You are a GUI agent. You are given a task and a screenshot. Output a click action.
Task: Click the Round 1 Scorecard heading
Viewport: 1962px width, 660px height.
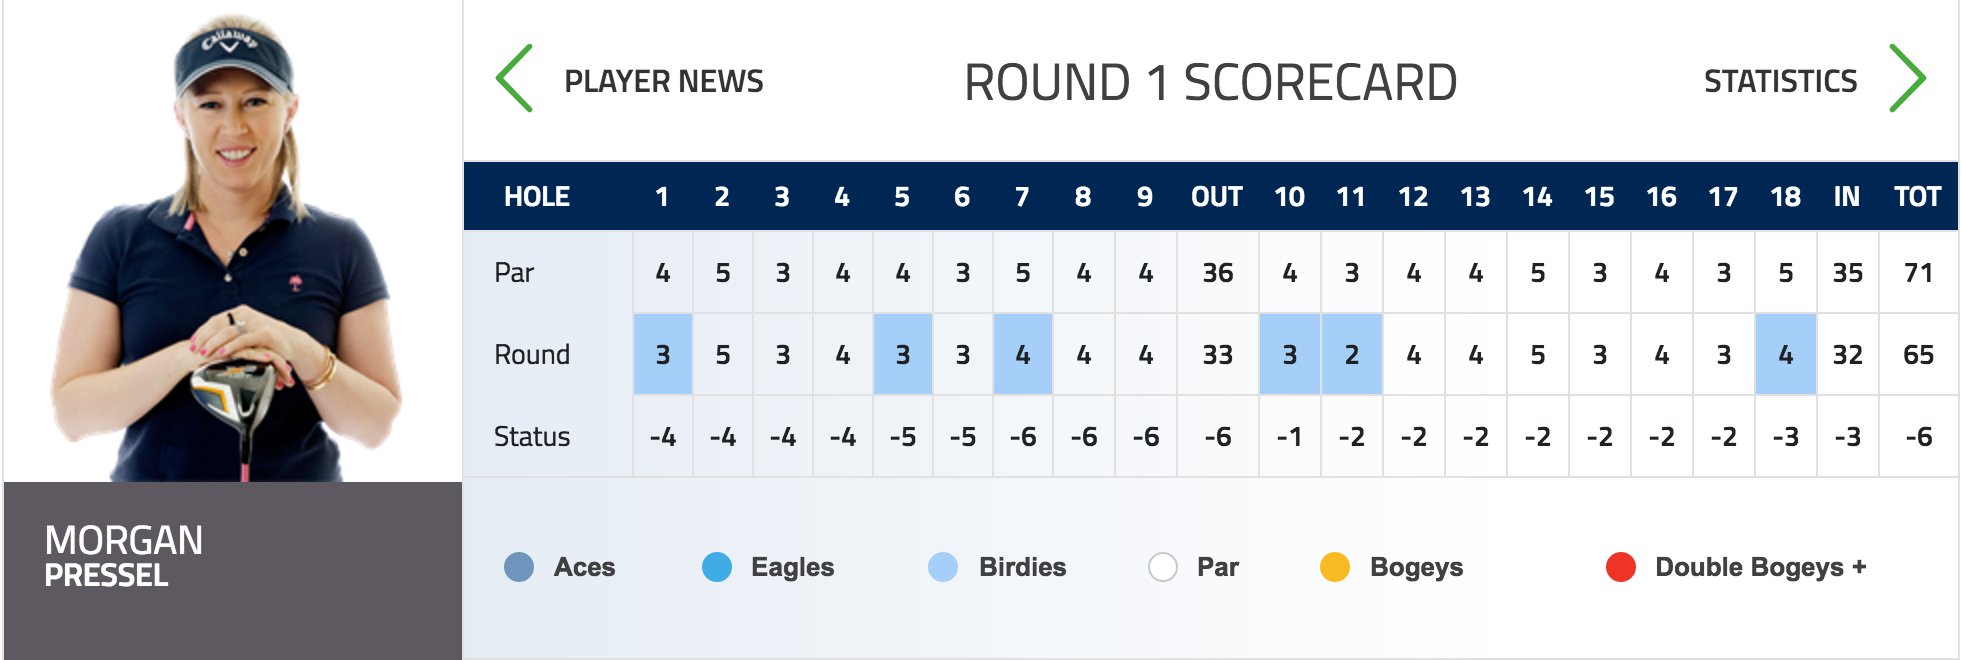[x=1210, y=82]
